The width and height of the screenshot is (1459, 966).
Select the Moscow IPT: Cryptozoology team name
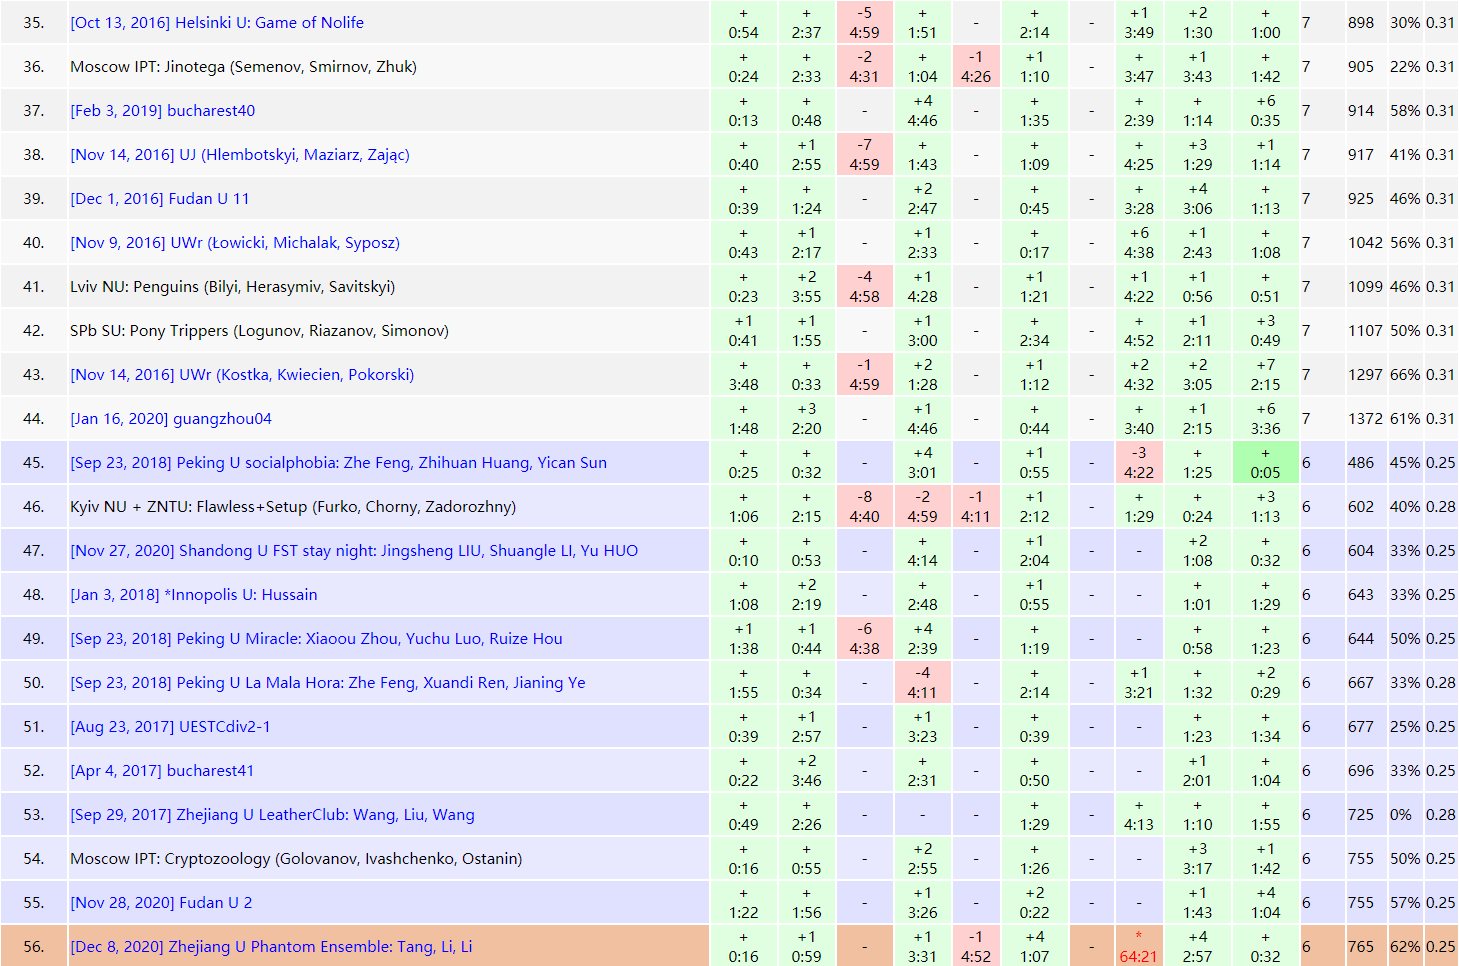tap(296, 859)
